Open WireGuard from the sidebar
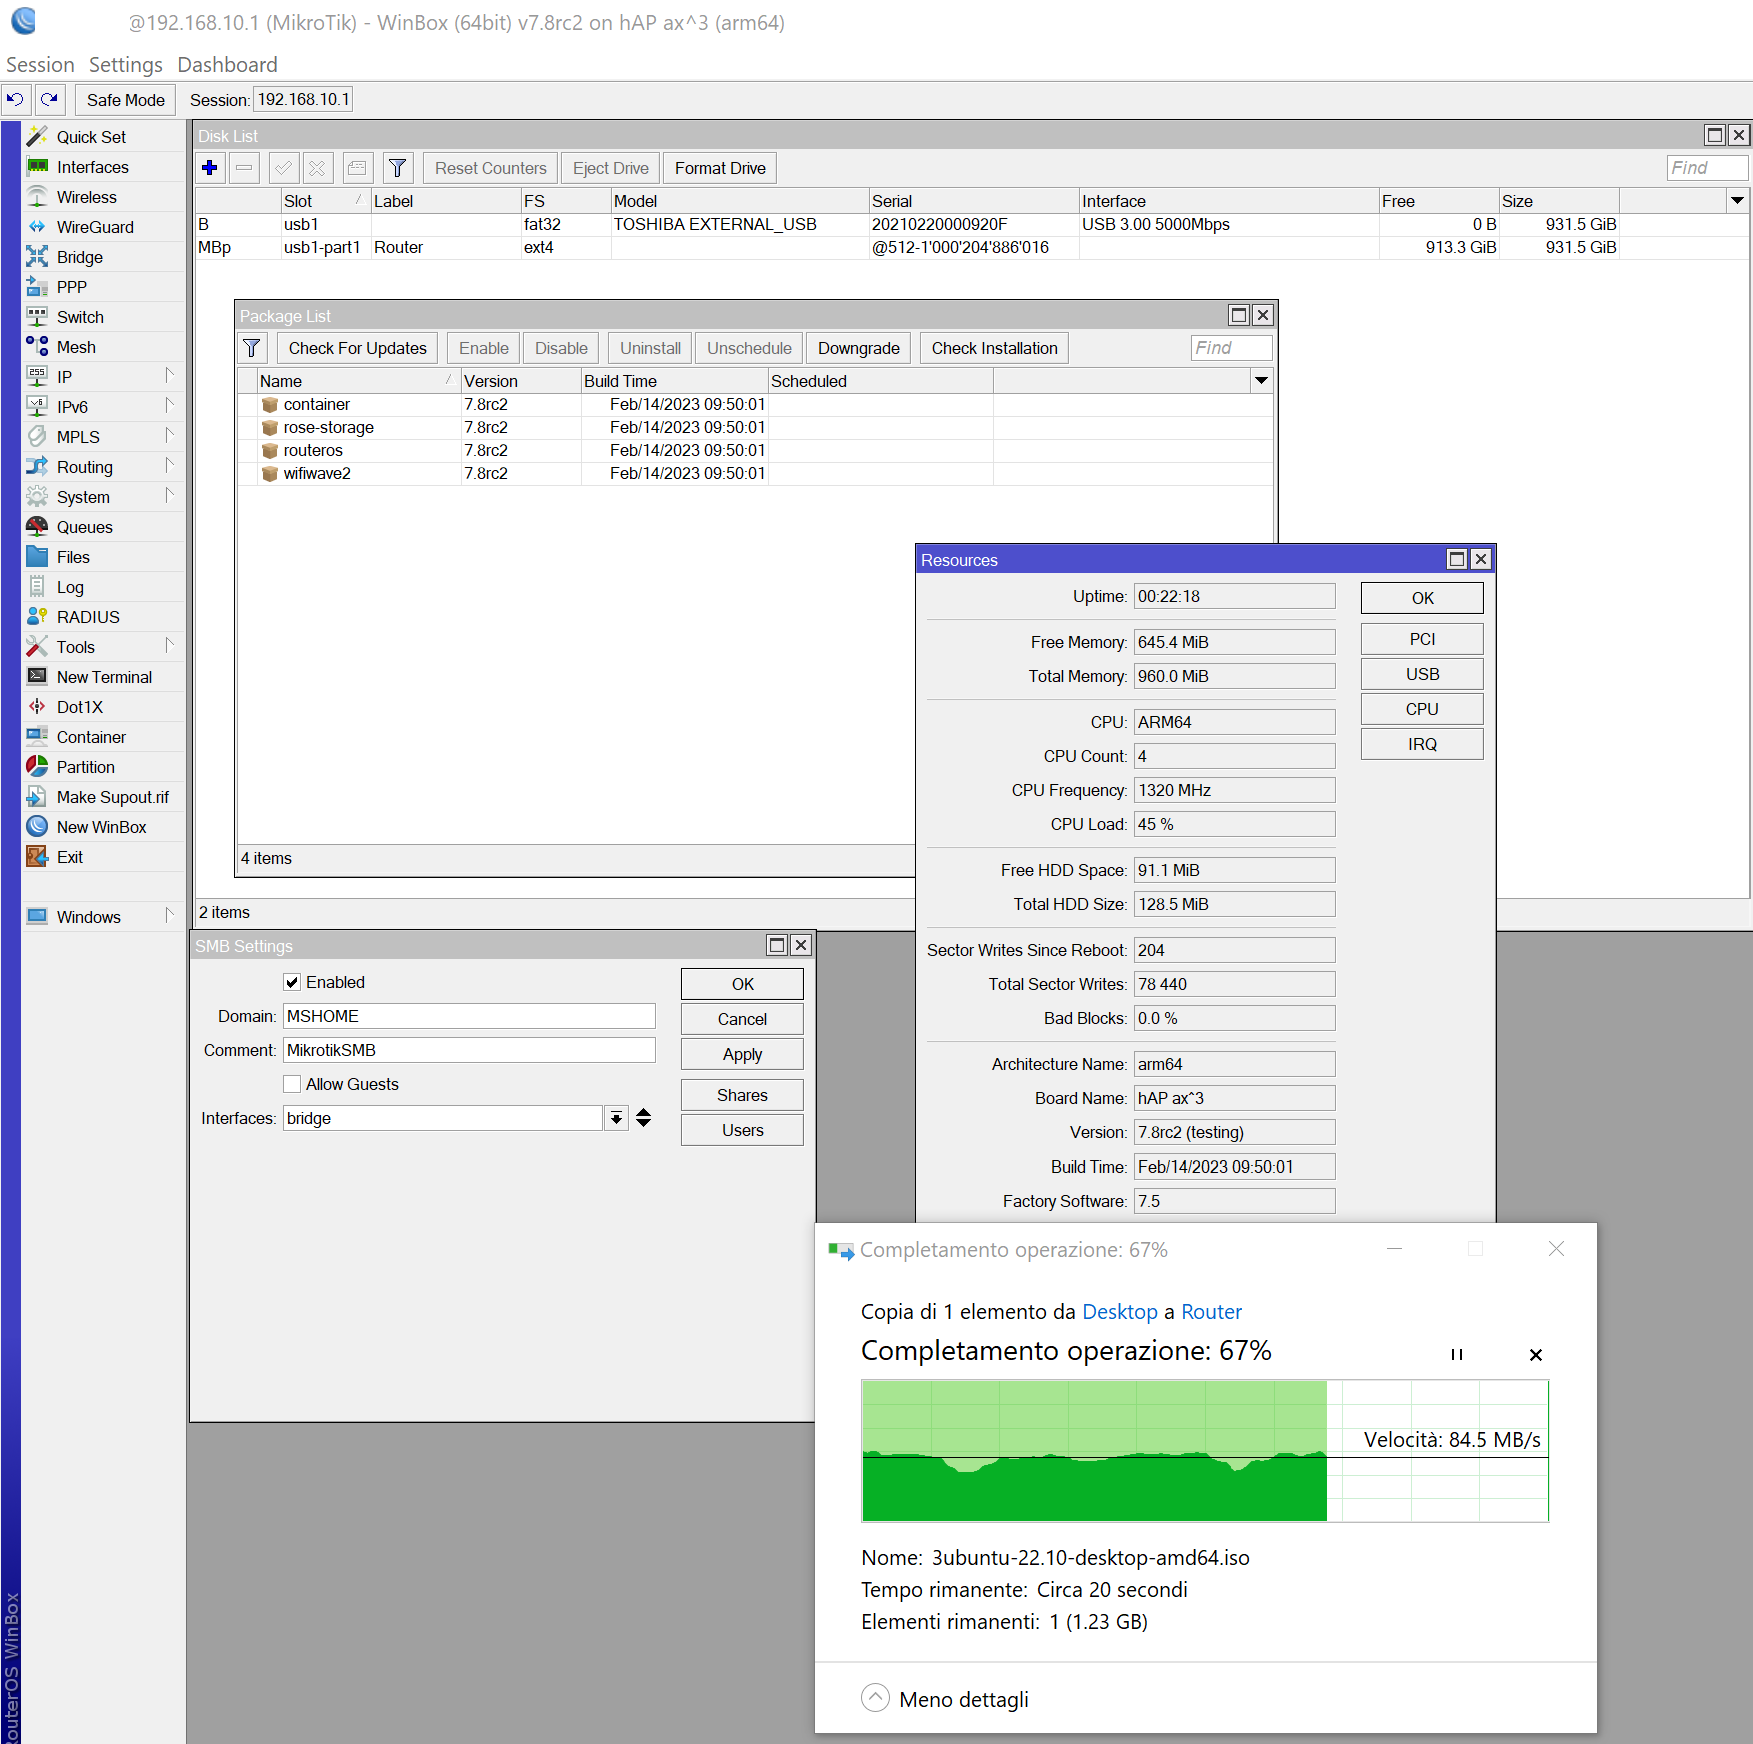This screenshot has width=1753, height=1744. coord(94,227)
